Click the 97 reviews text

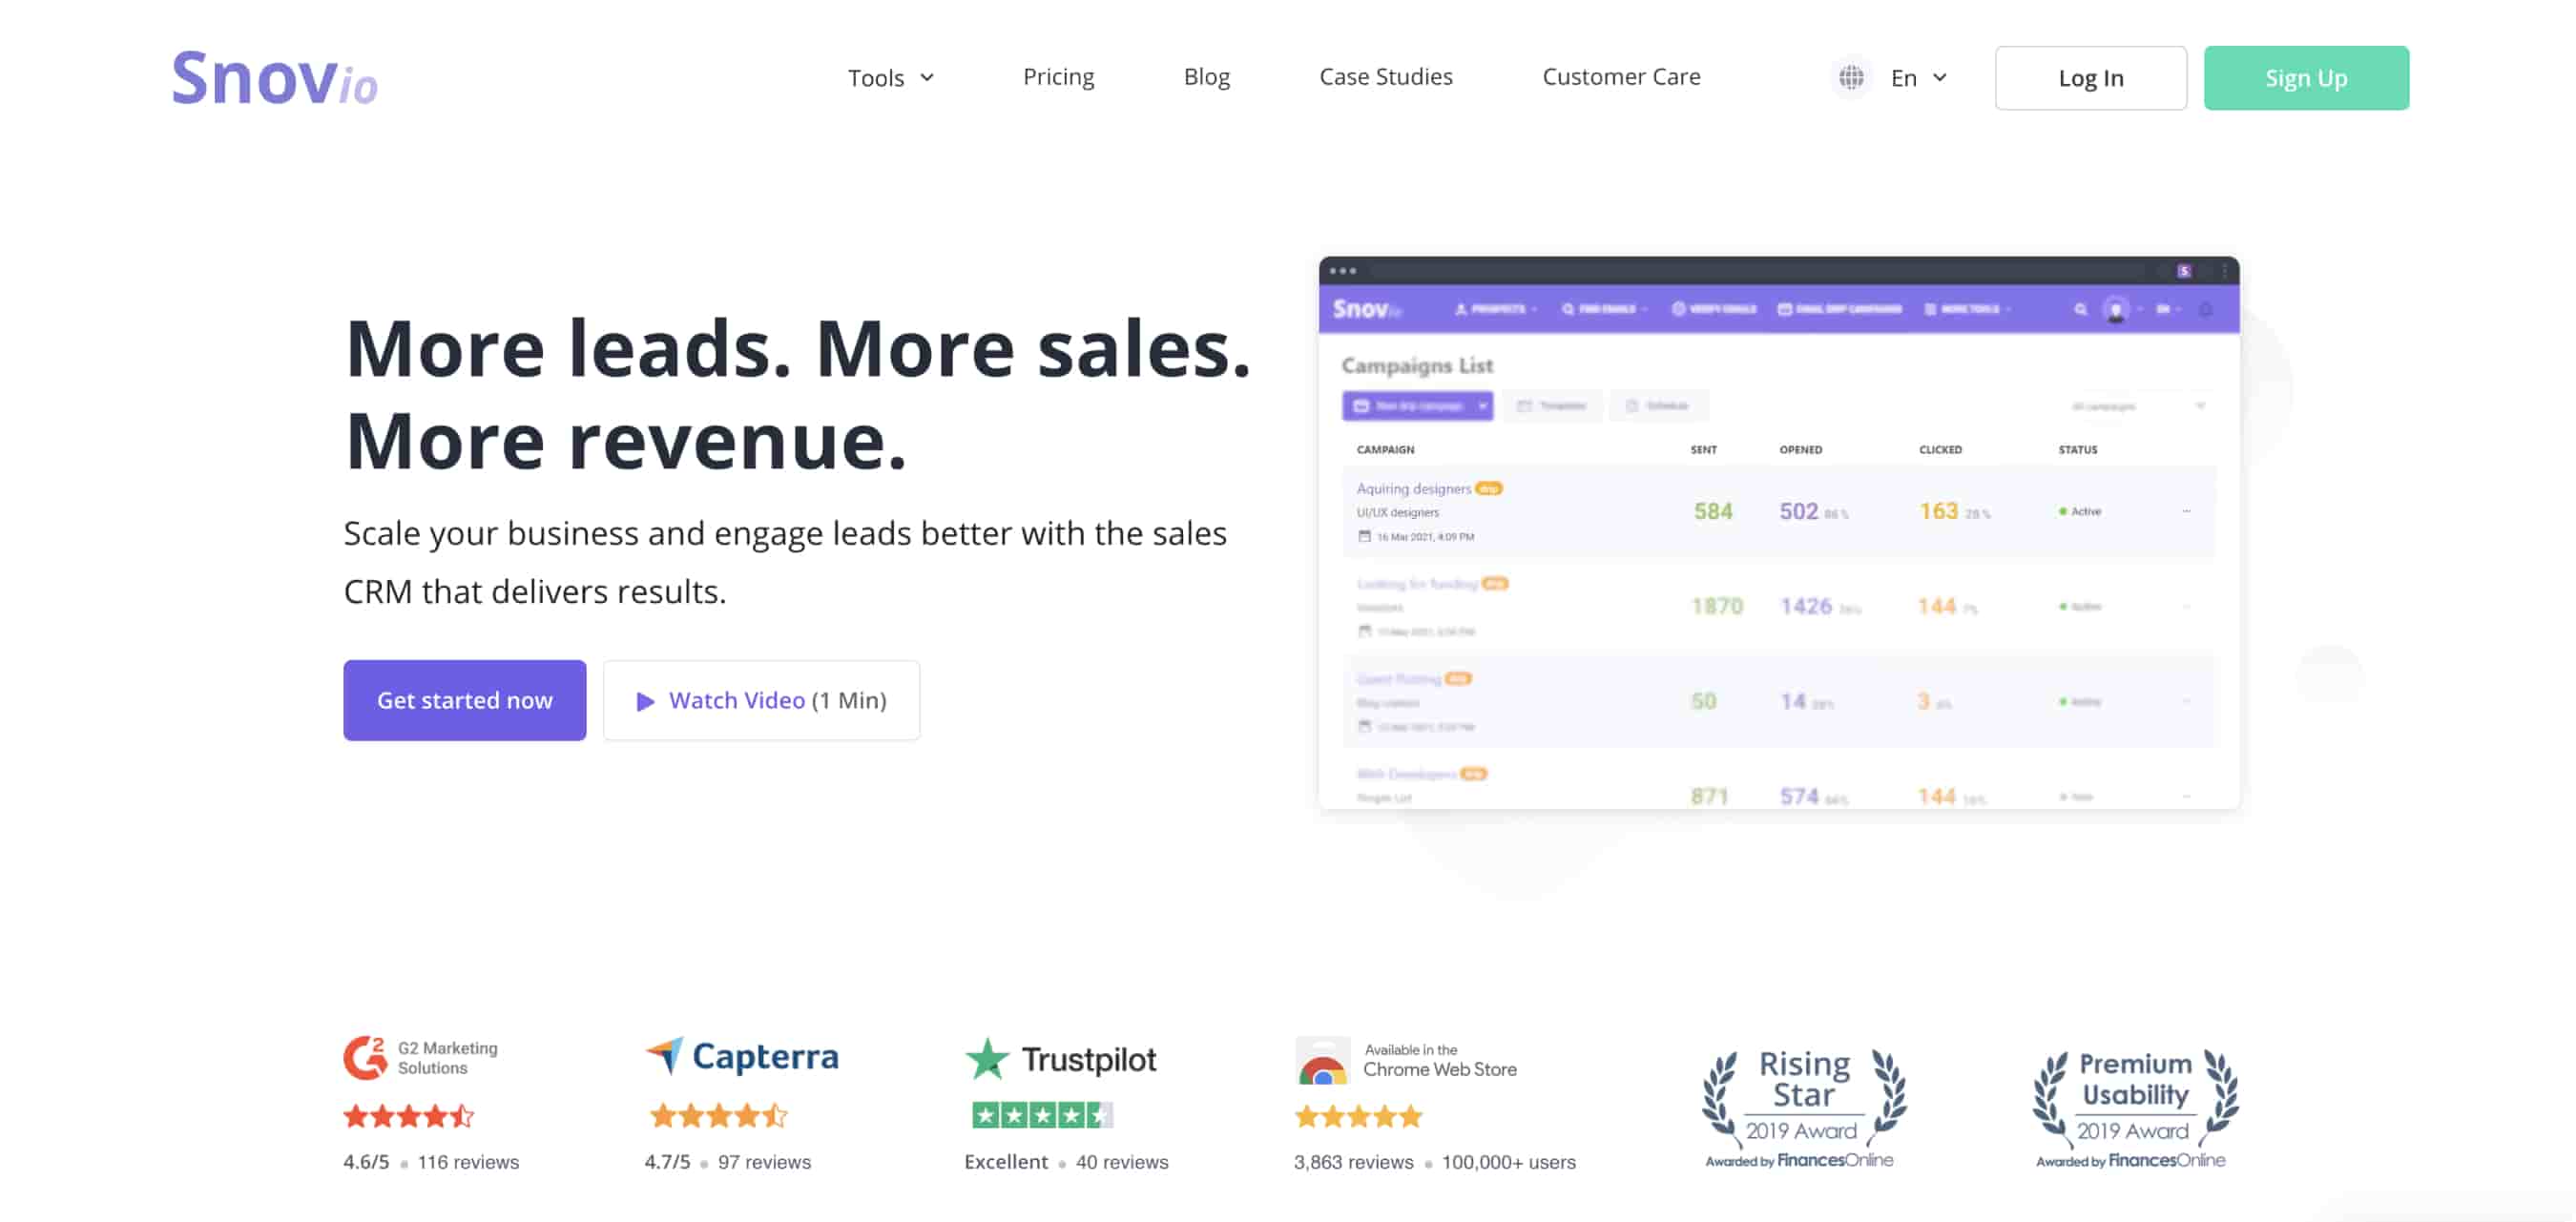point(764,1162)
